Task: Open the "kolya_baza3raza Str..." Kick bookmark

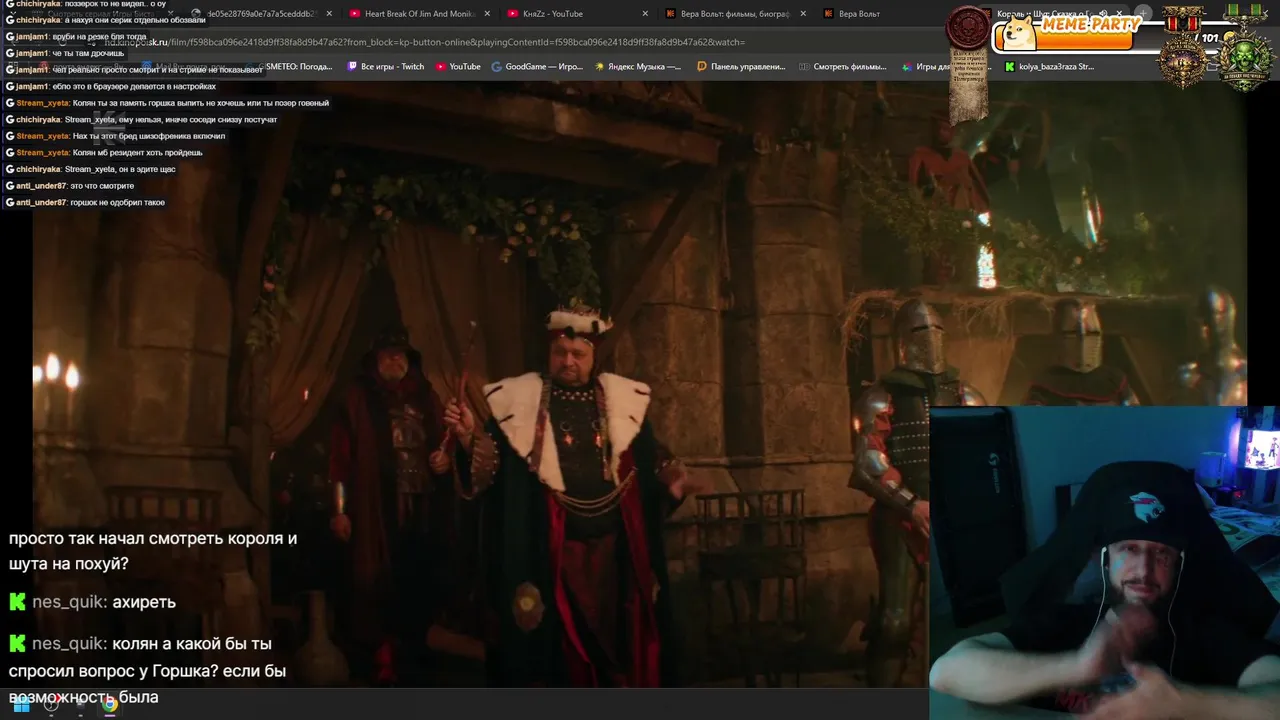Action: pyautogui.click(x=1049, y=67)
